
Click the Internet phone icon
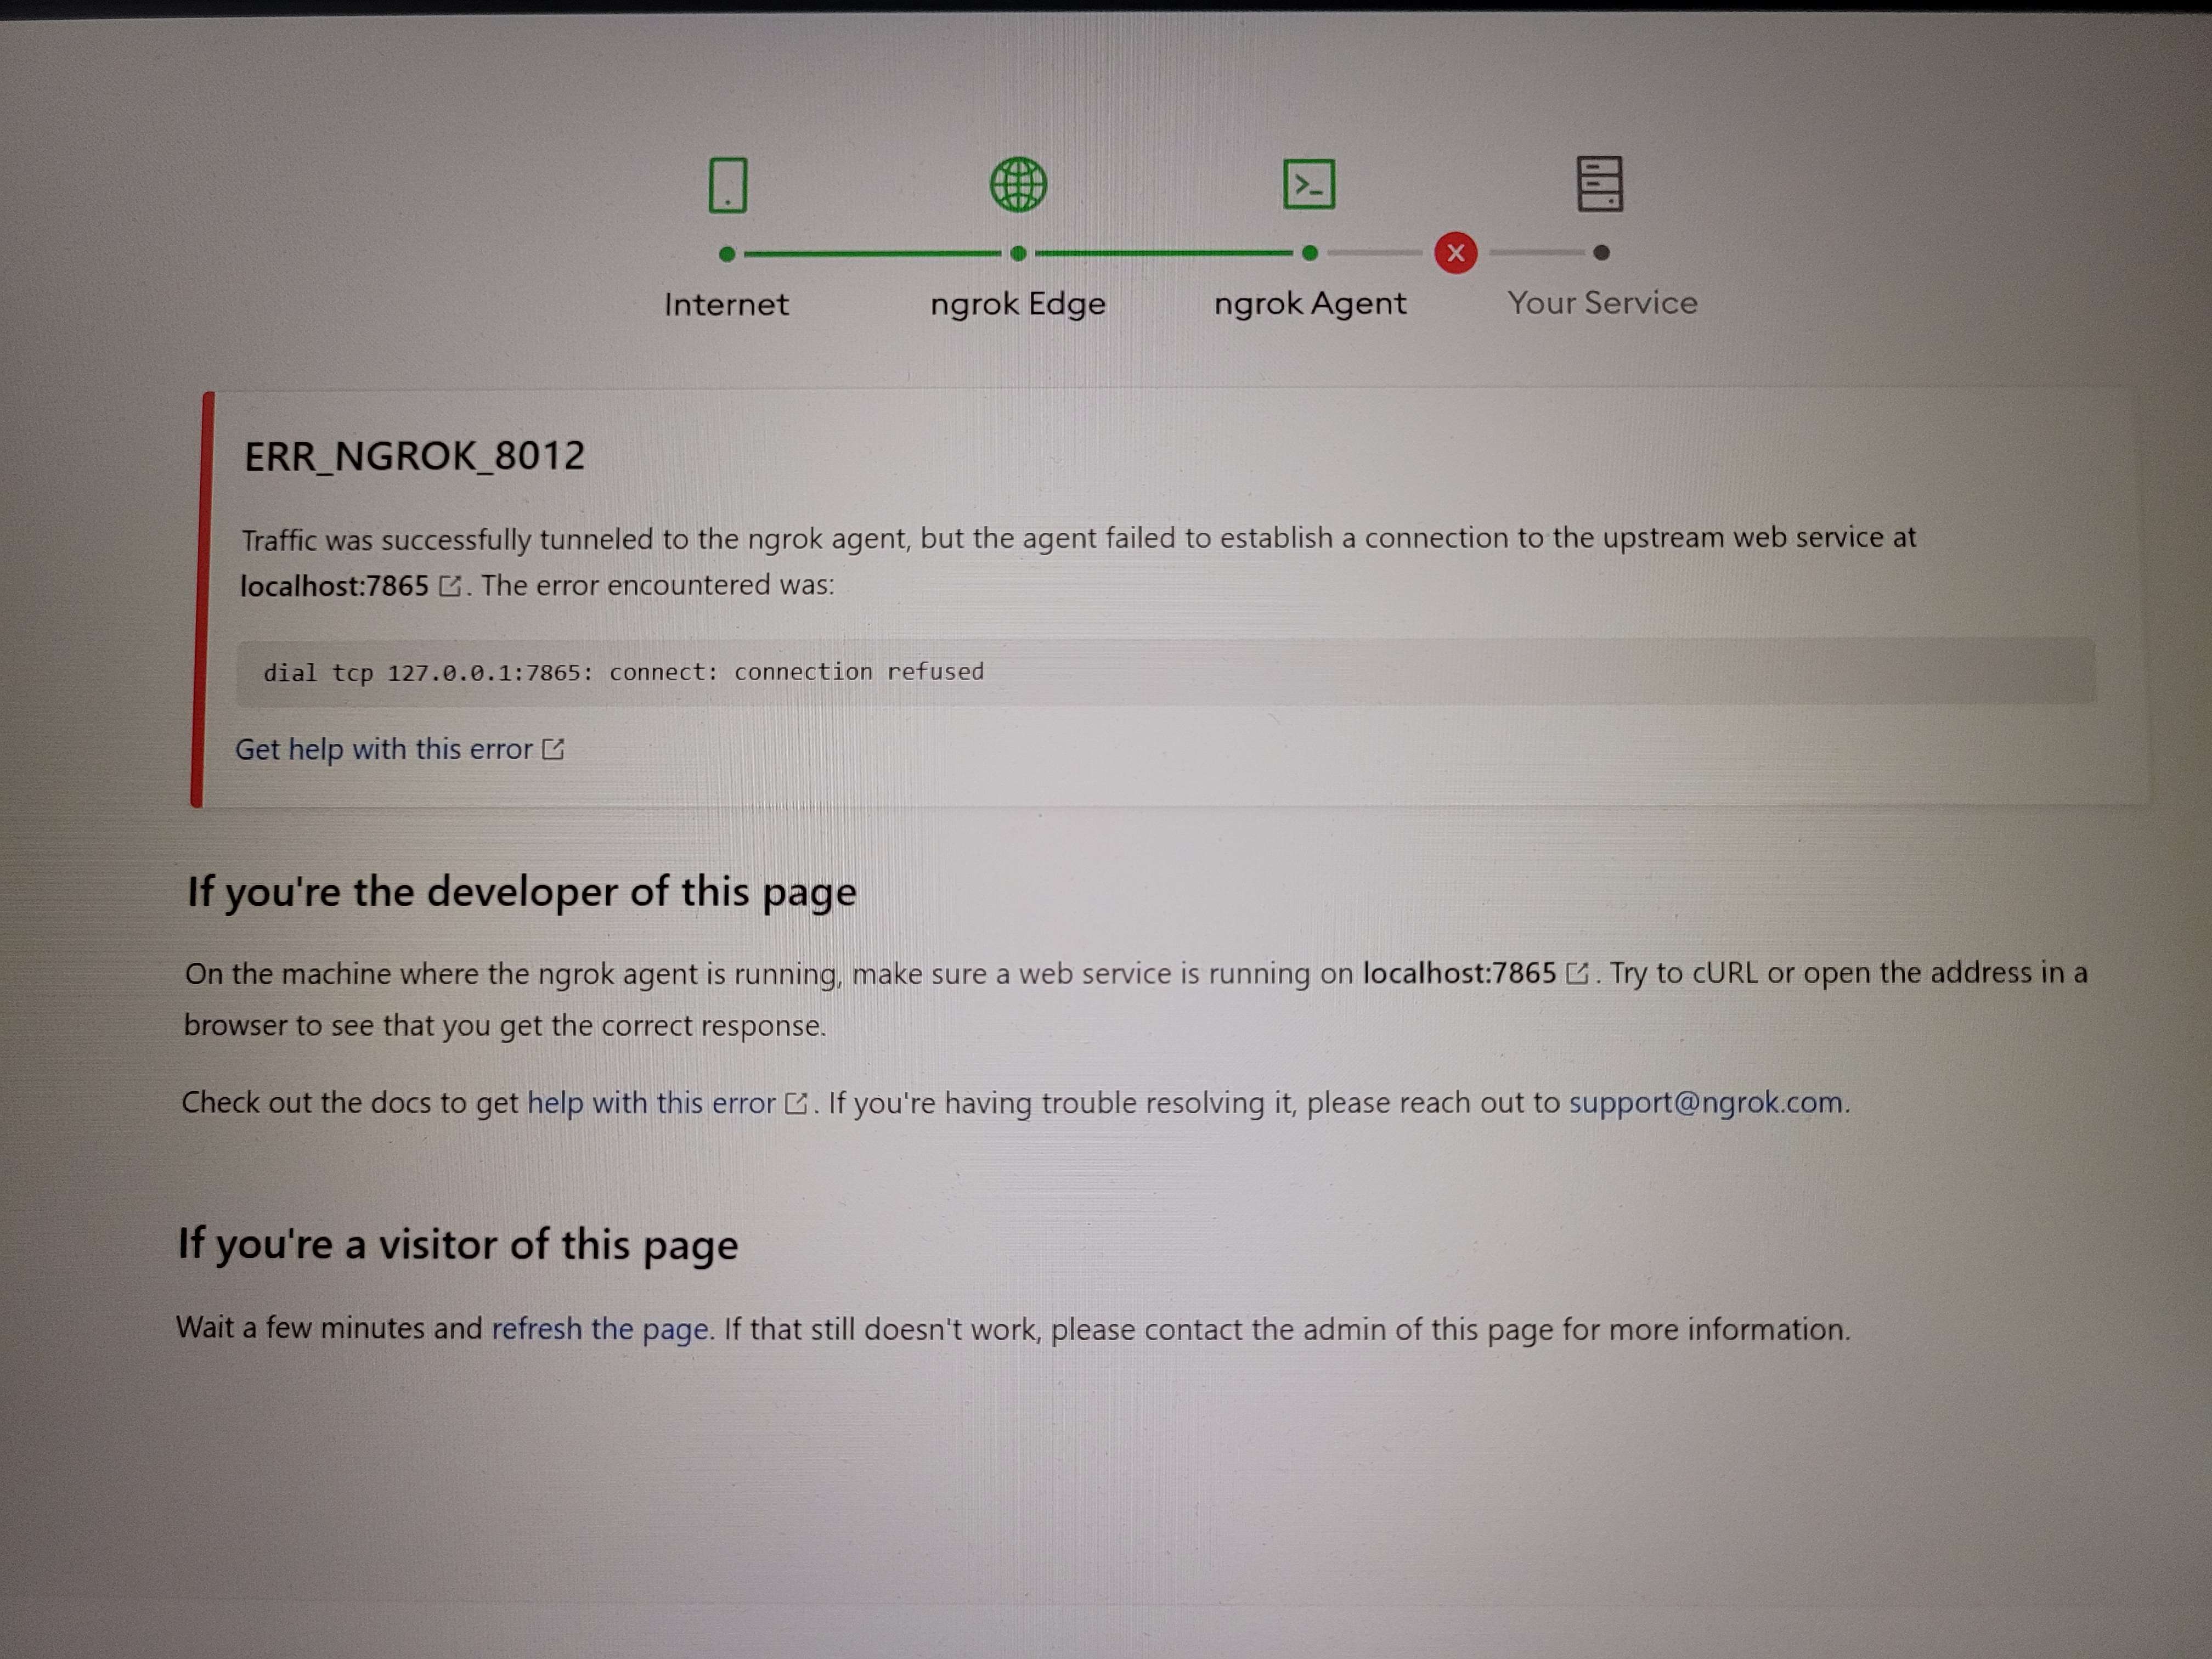point(727,185)
